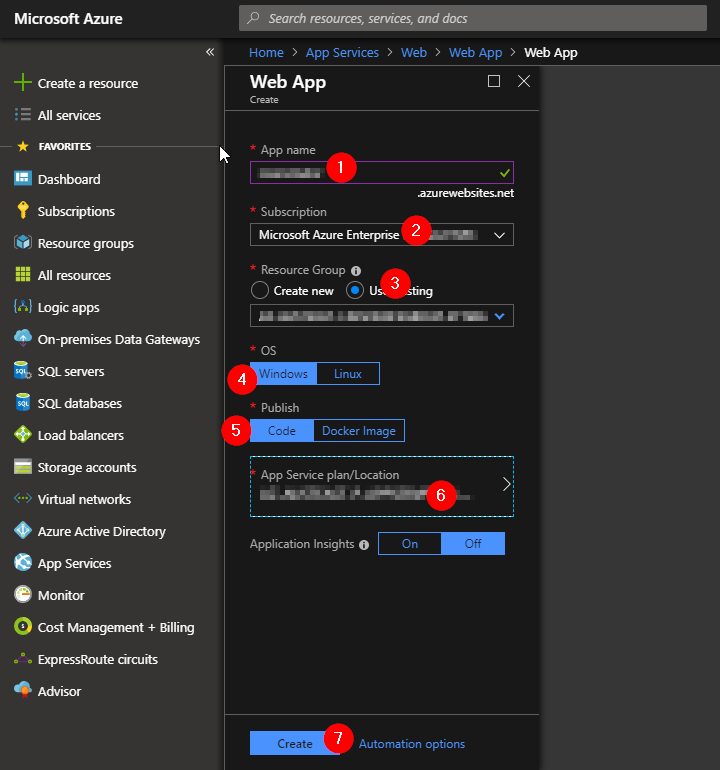
Task: Click the Resource groups cube icon
Action: [23, 243]
